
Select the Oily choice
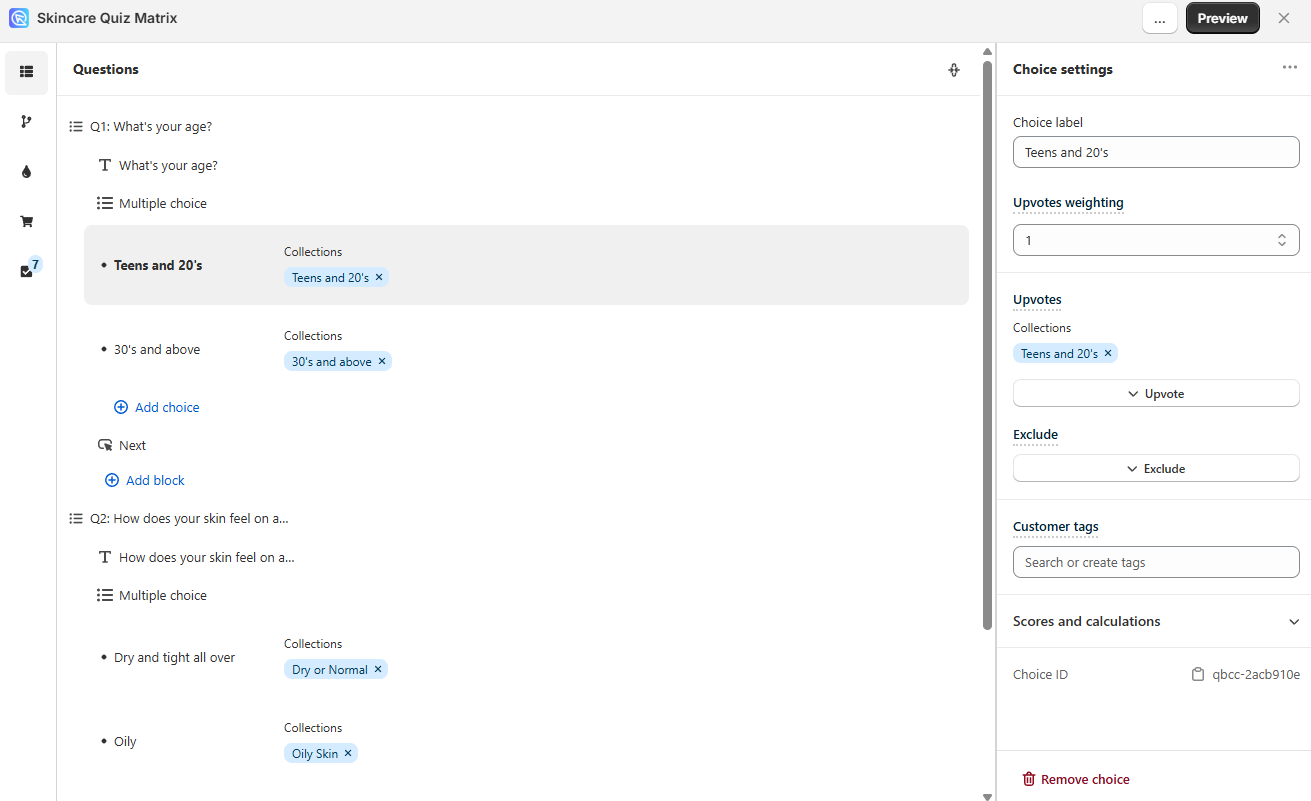click(x=125, y=741)
